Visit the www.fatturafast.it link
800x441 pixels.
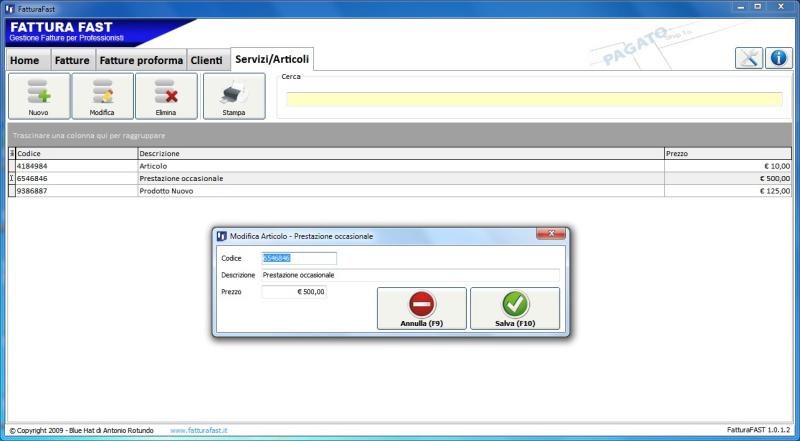(199, 430)
